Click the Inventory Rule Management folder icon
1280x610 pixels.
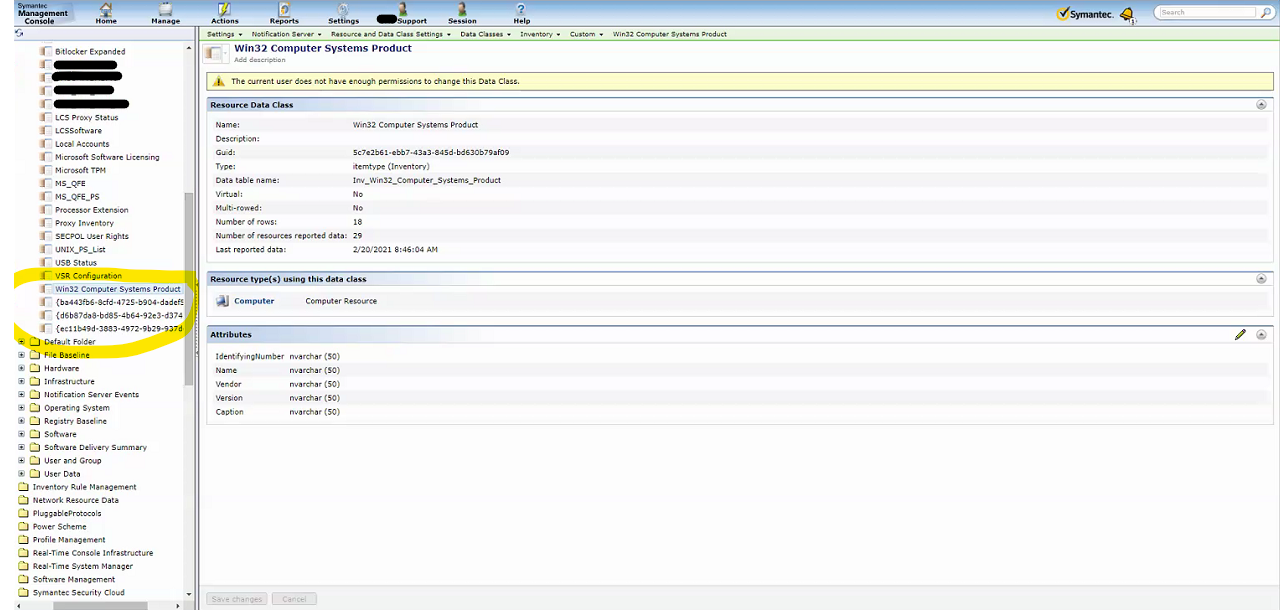tap(24, 487)
